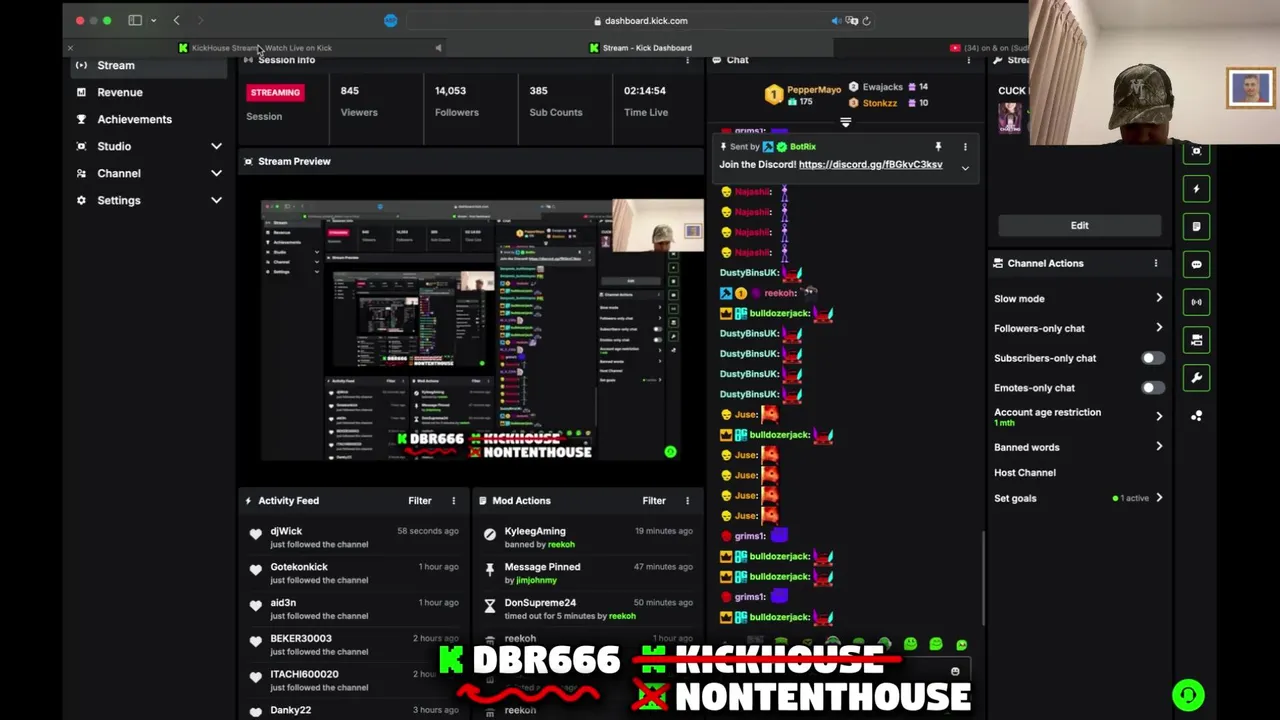
Task: Collapse the gift leaderboard handle
Action: coord(845,122)
